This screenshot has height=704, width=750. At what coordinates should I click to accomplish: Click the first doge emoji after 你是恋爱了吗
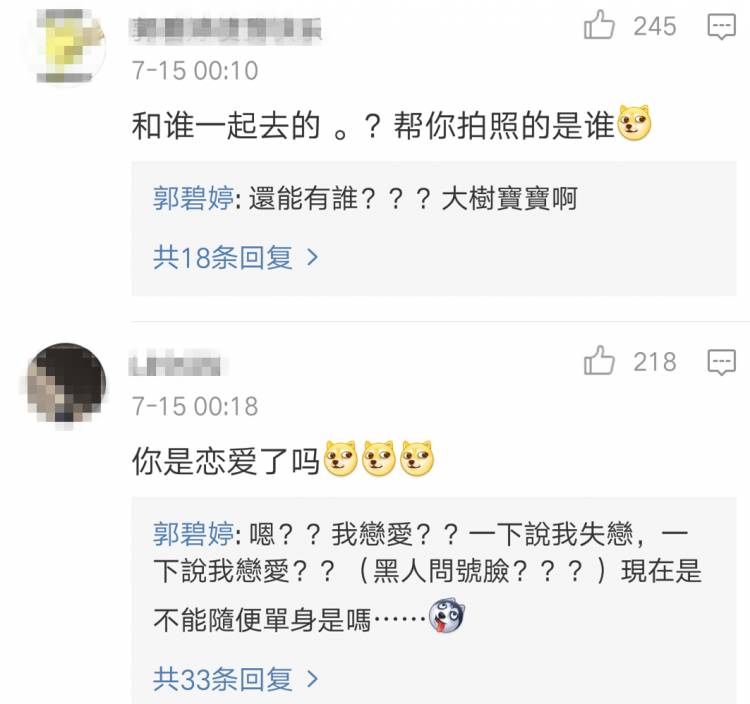341,459
